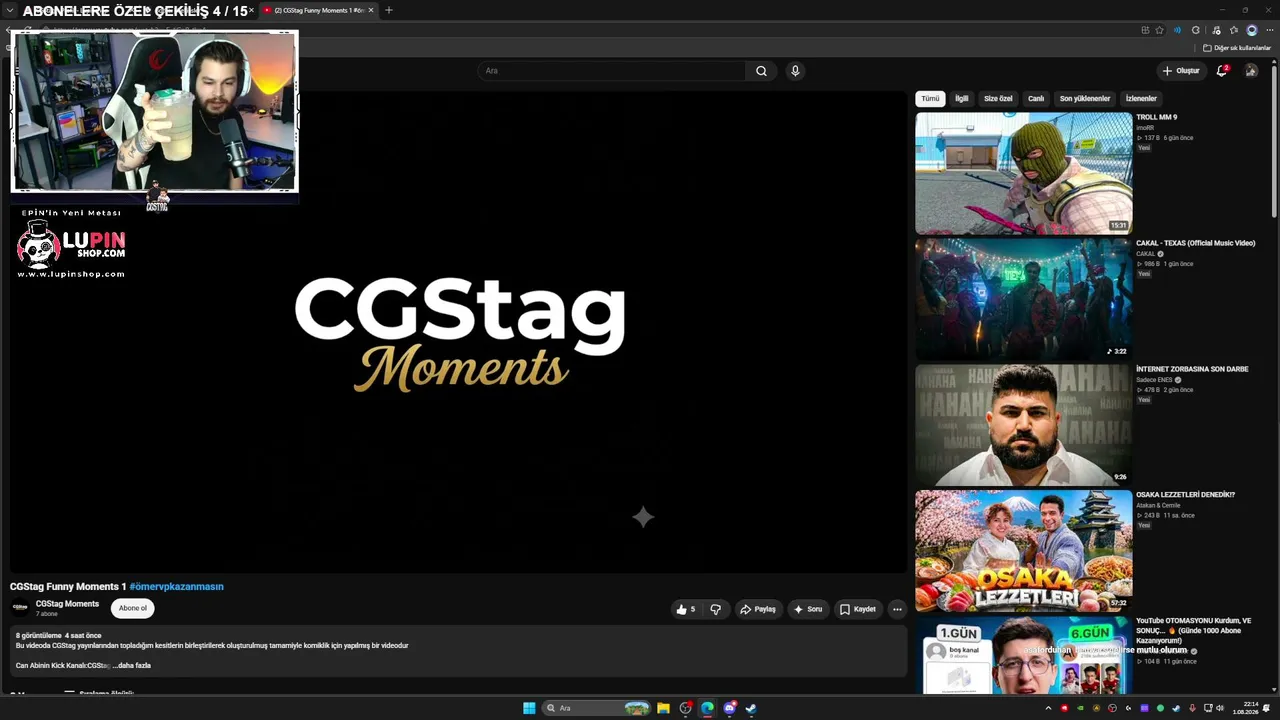Click the 'İNTERNET ZORBASINA SON DARBE' title
1280x720 pixels.
(x=1192, y=369)
